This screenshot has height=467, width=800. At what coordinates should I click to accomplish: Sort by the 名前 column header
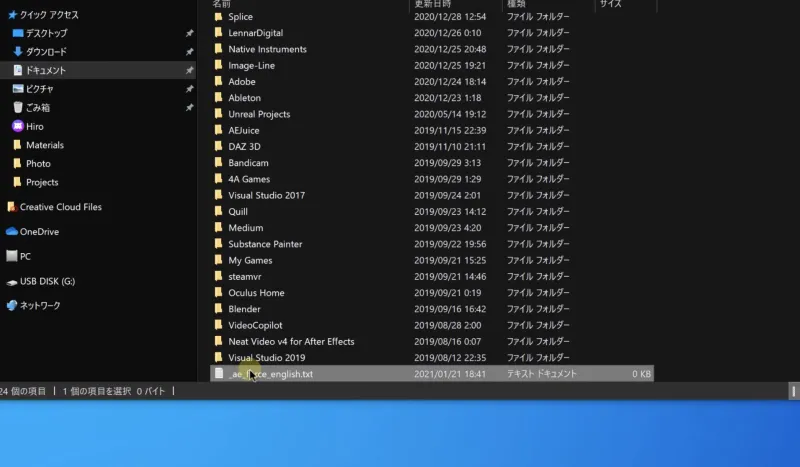(x=221, y=4)
